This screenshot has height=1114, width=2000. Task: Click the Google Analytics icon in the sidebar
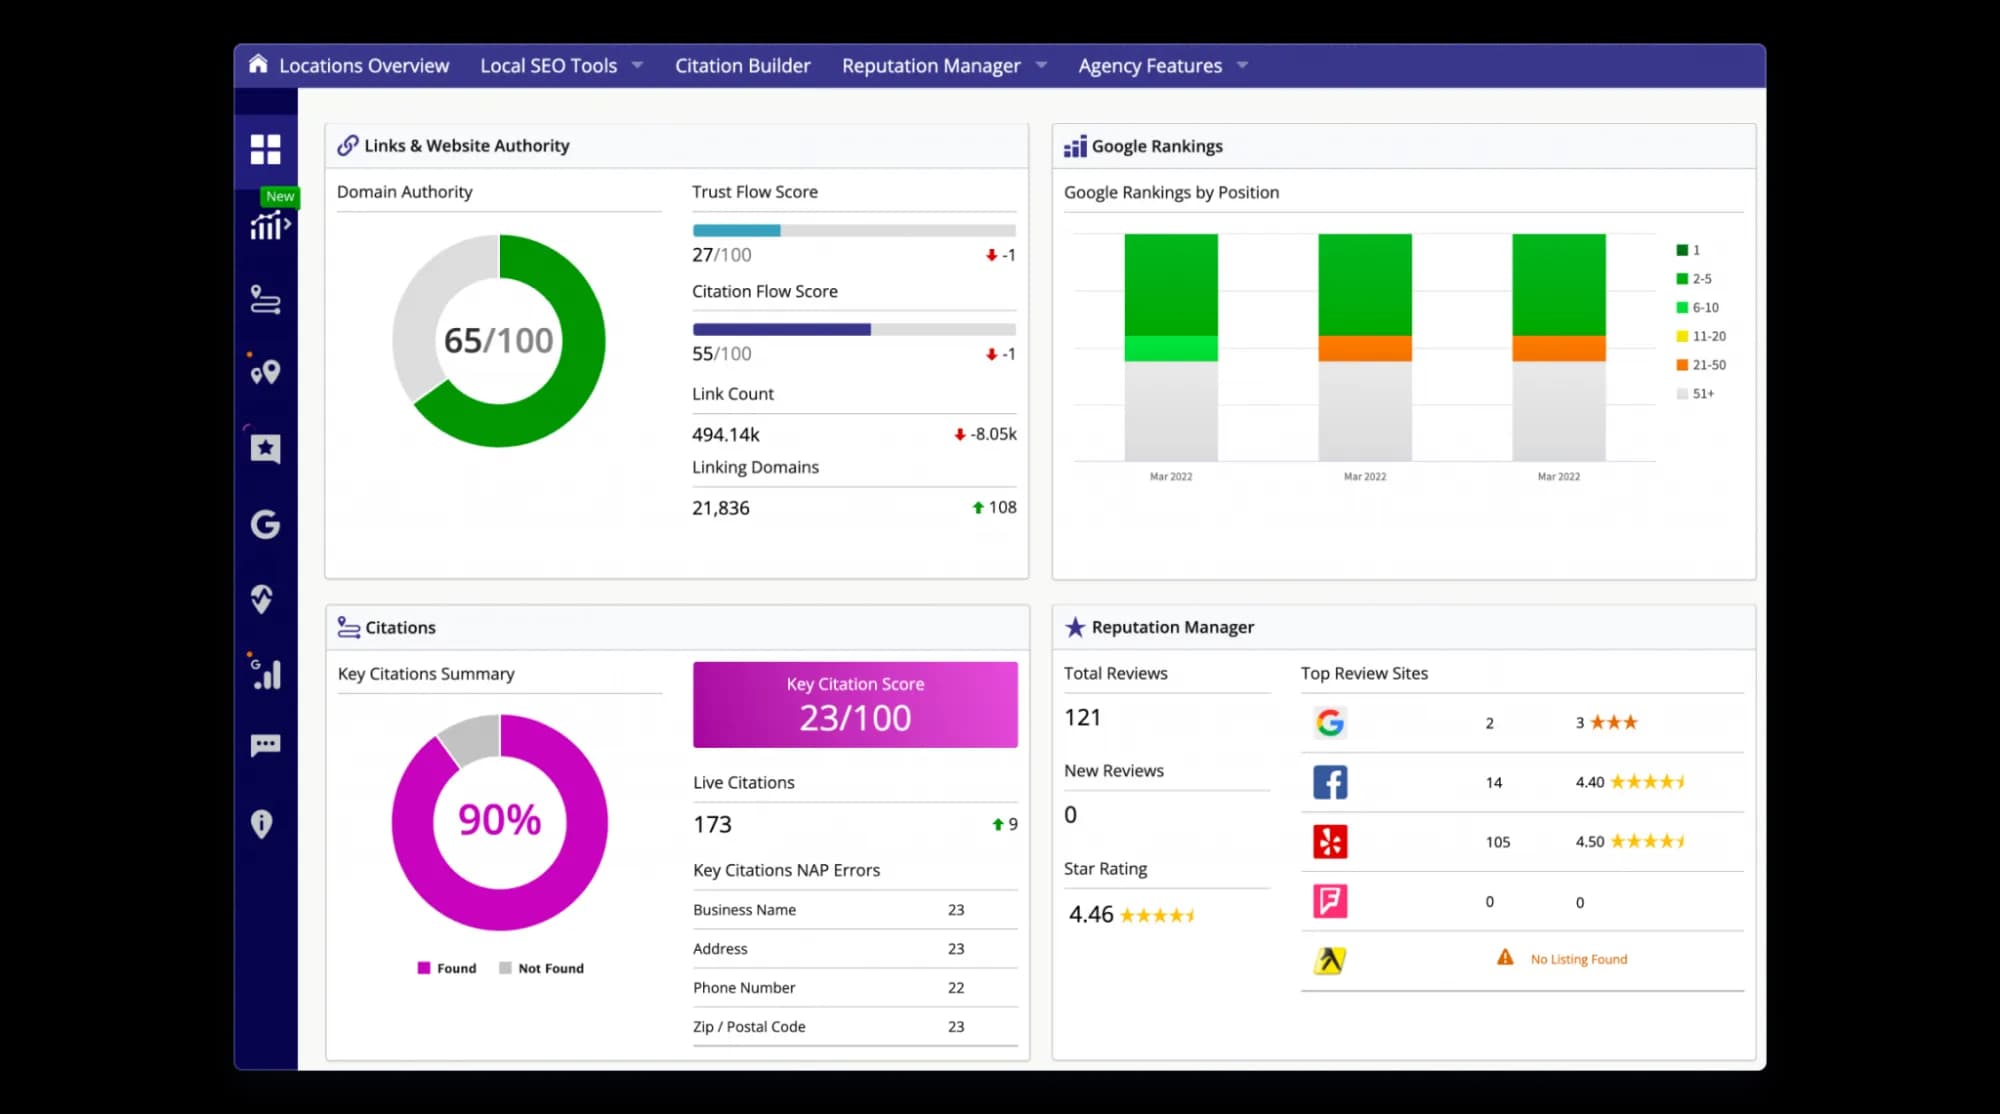pos(265,672)
